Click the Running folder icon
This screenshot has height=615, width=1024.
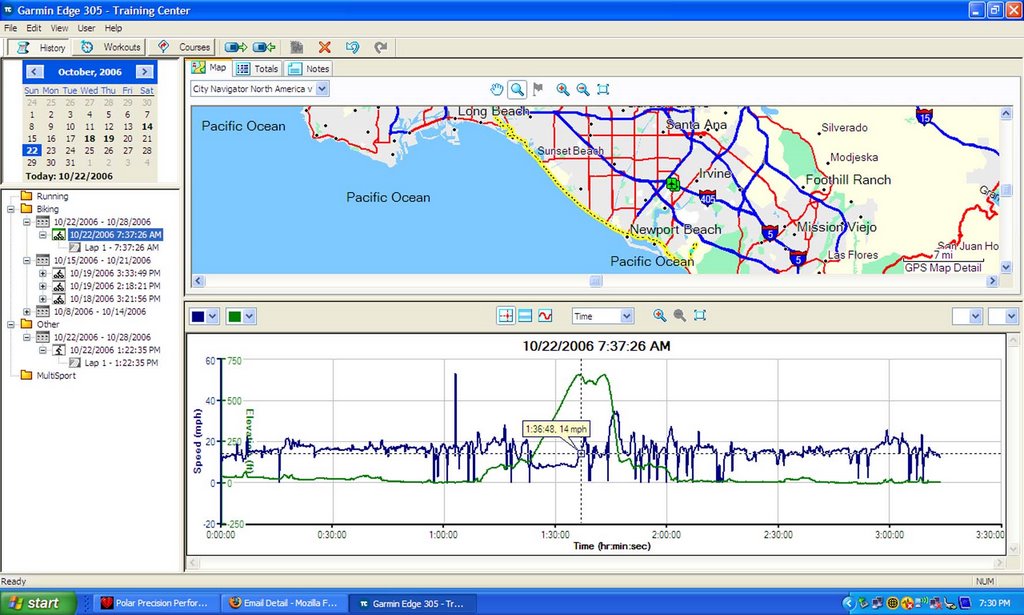tap(26, 196)
